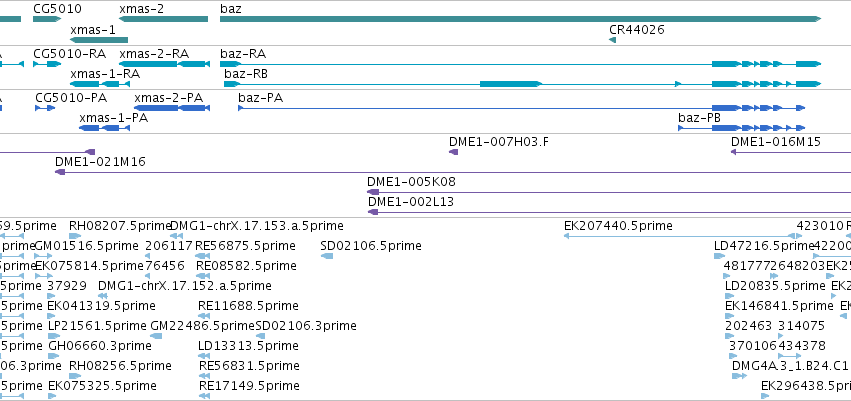Select the SD02106.5prime EST glyph

(x=327, y=256)
